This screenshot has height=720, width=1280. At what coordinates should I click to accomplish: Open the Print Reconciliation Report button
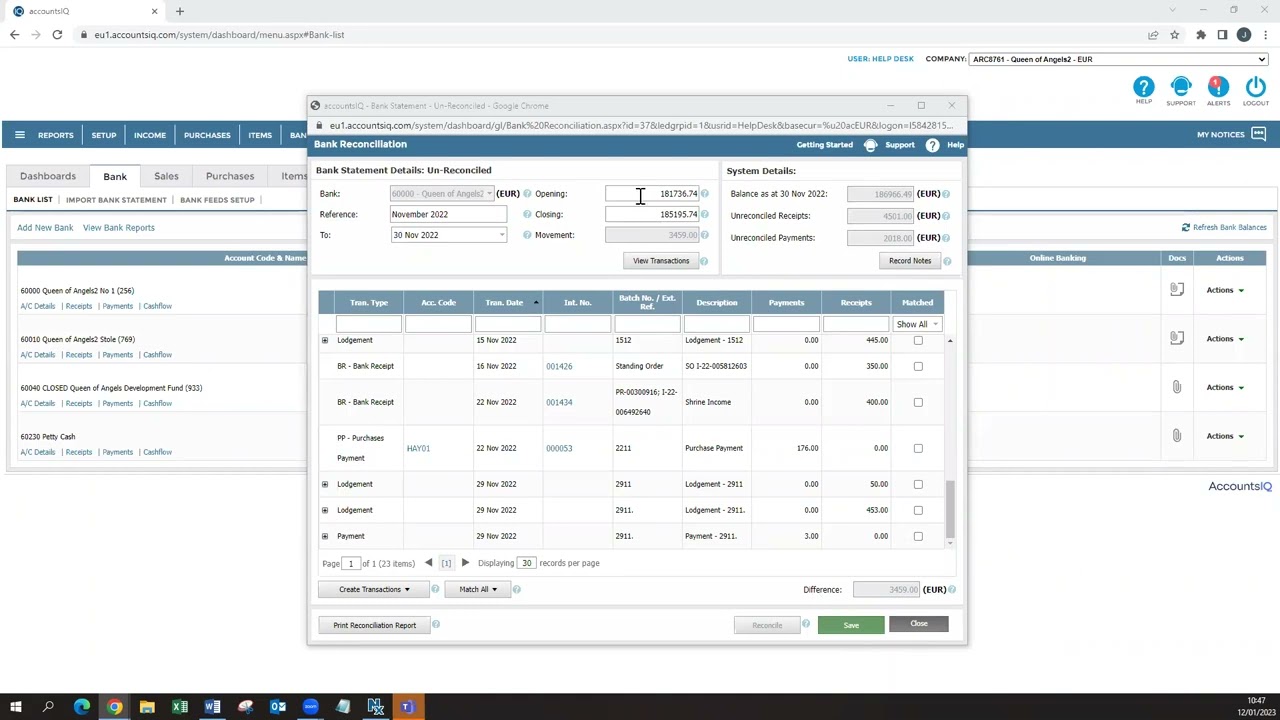point(374,624)
